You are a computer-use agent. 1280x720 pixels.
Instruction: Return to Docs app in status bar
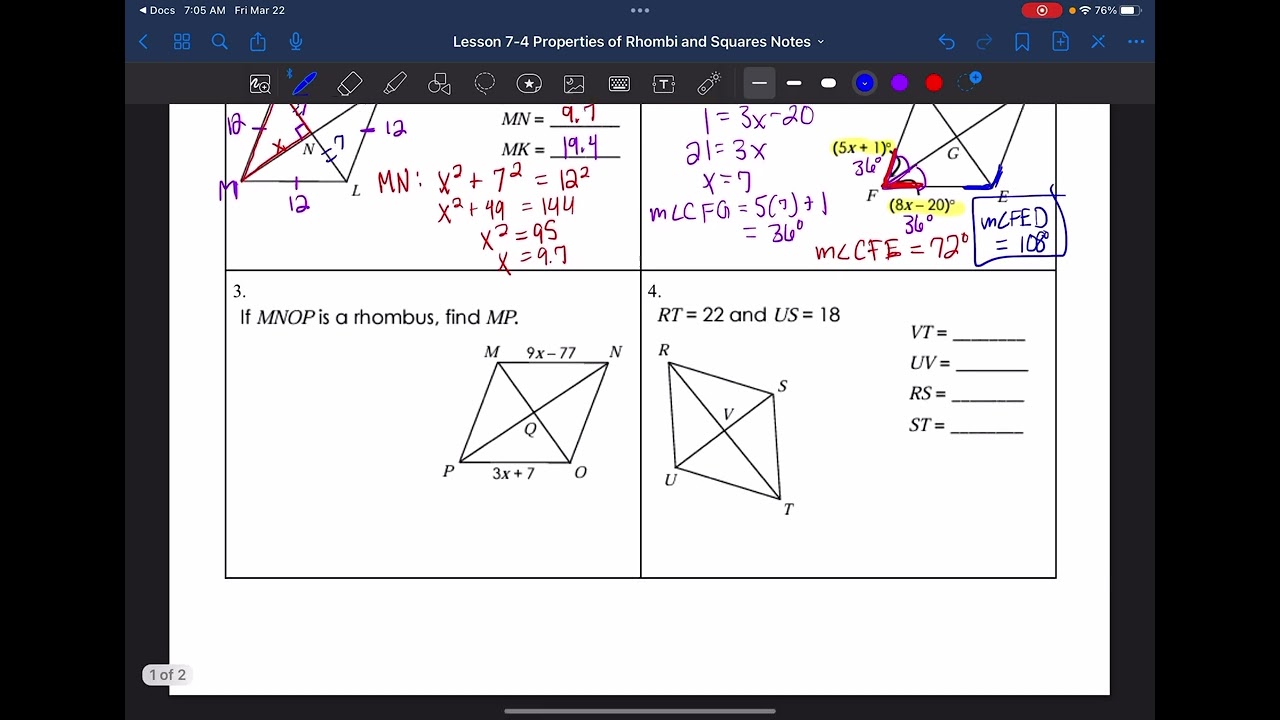pos(157,10)
